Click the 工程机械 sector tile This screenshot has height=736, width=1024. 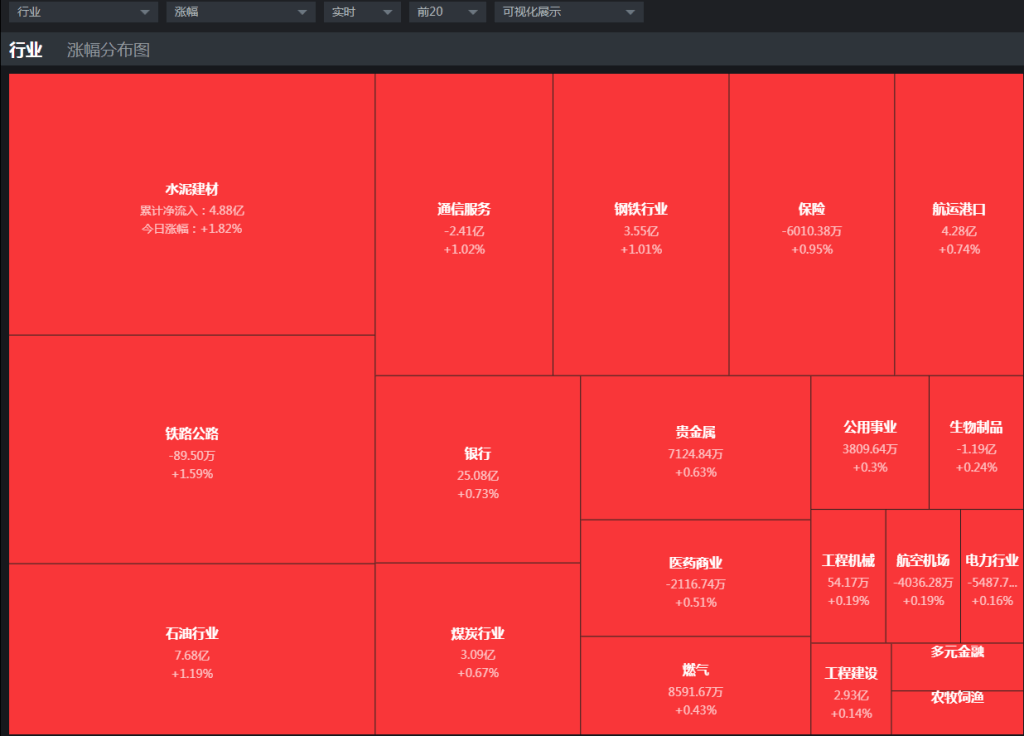click(x=848, y=576)
